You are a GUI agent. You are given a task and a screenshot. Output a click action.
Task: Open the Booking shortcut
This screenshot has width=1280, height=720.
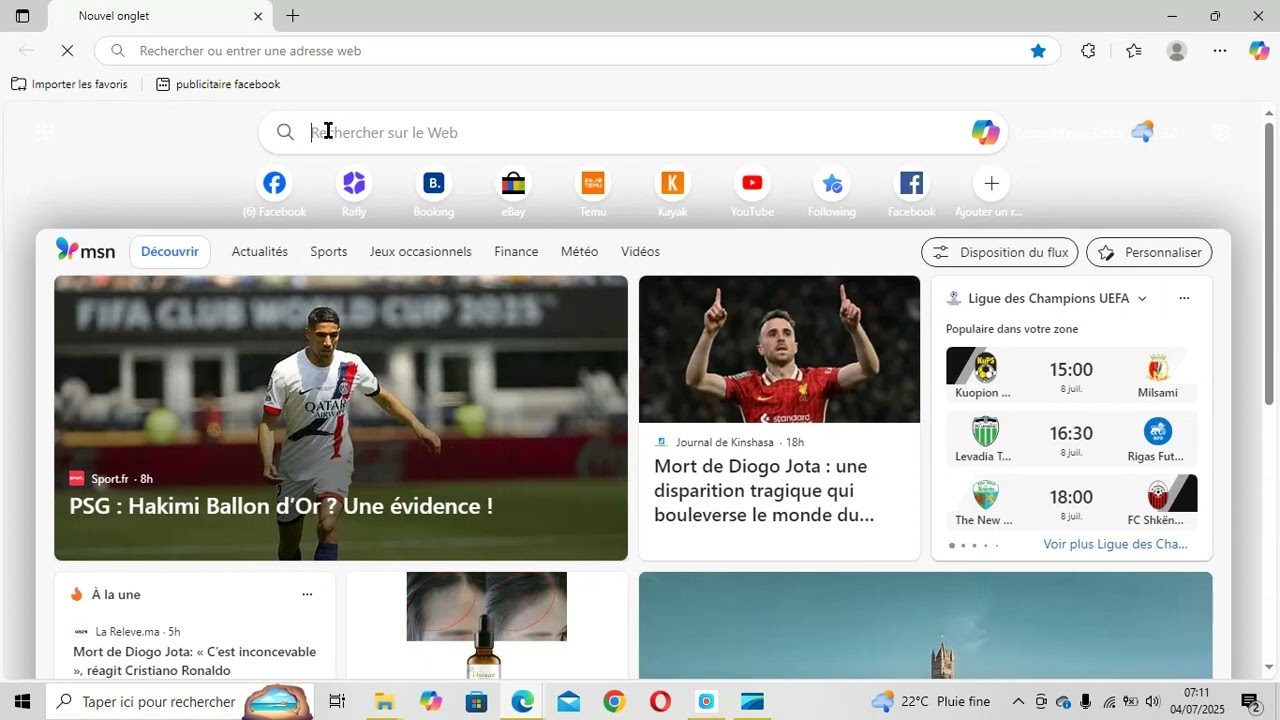tap(433, 192)
